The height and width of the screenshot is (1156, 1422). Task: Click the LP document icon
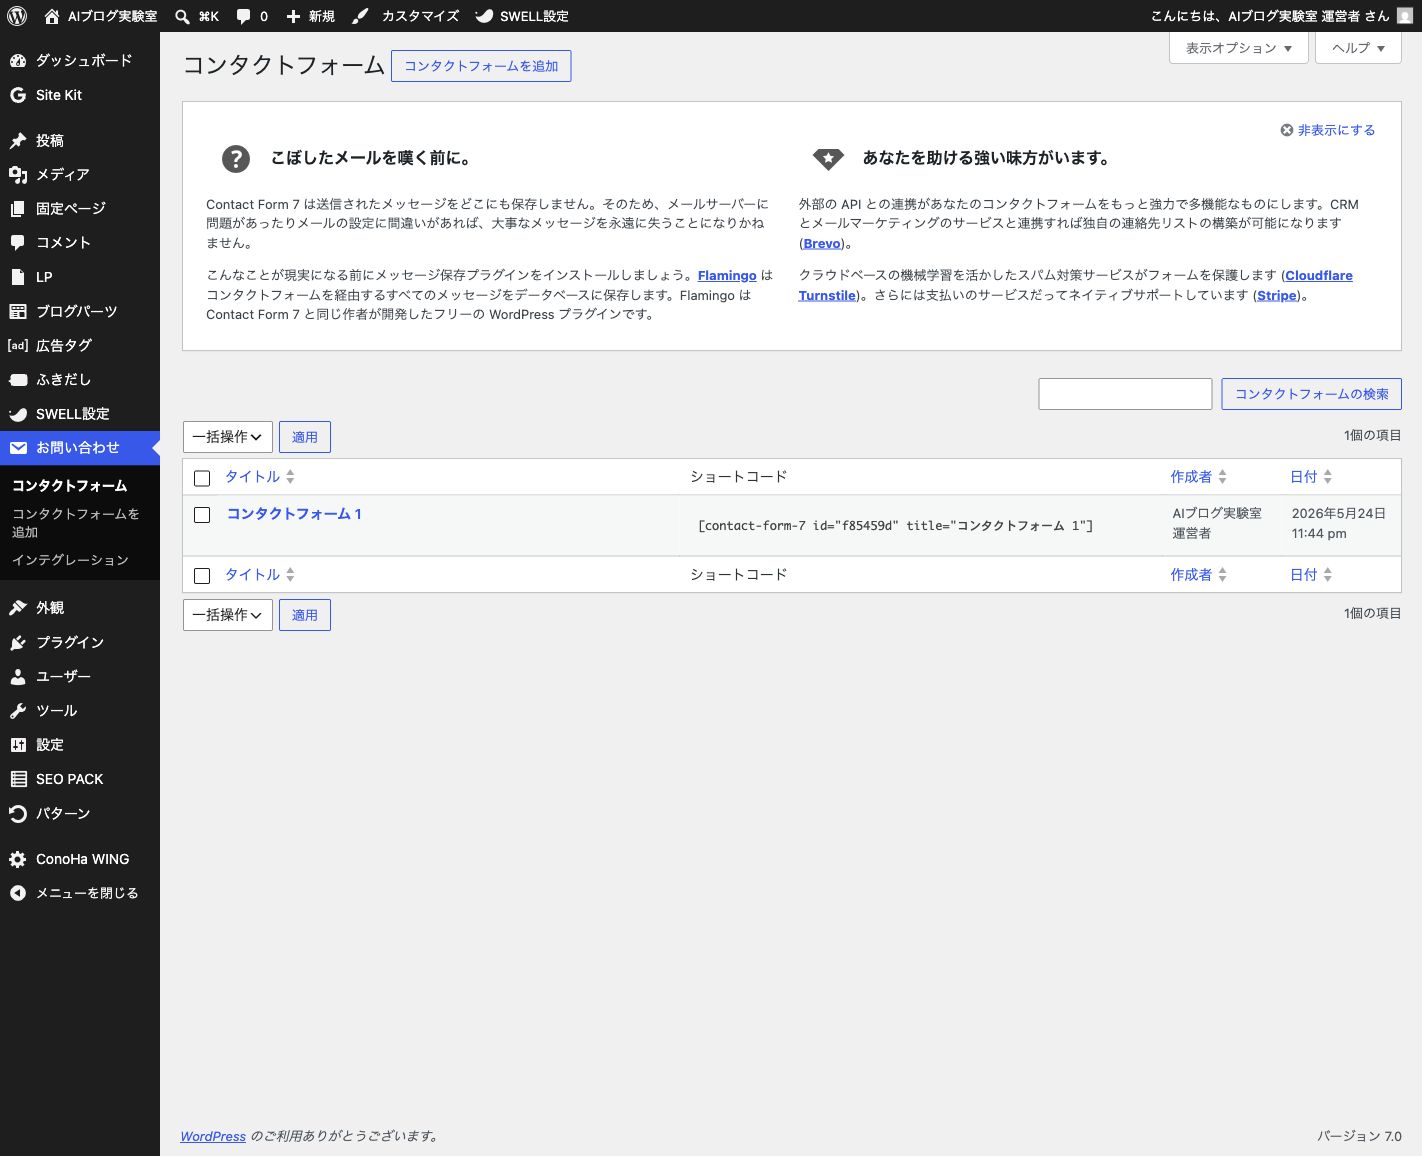click(x=18, y=277)
